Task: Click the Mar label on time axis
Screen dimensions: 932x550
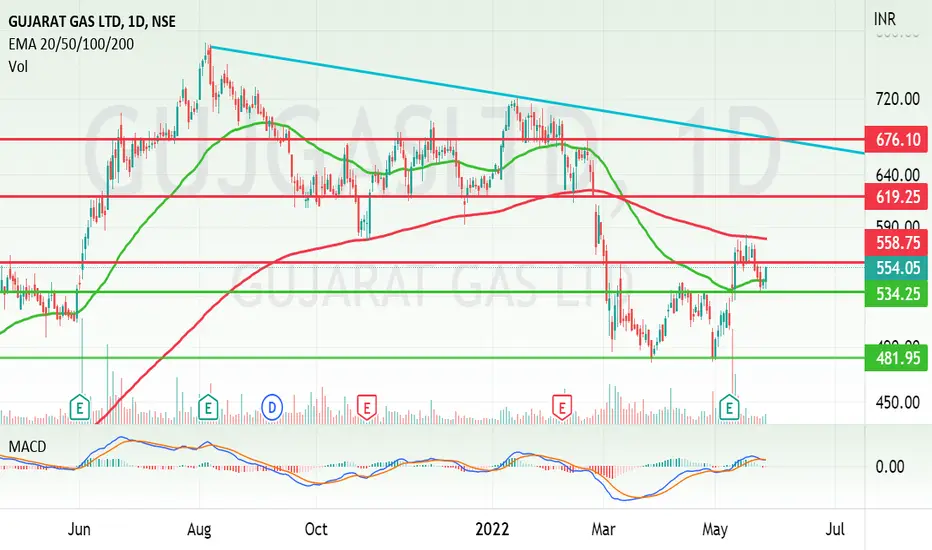Action: tap(603, 529)
